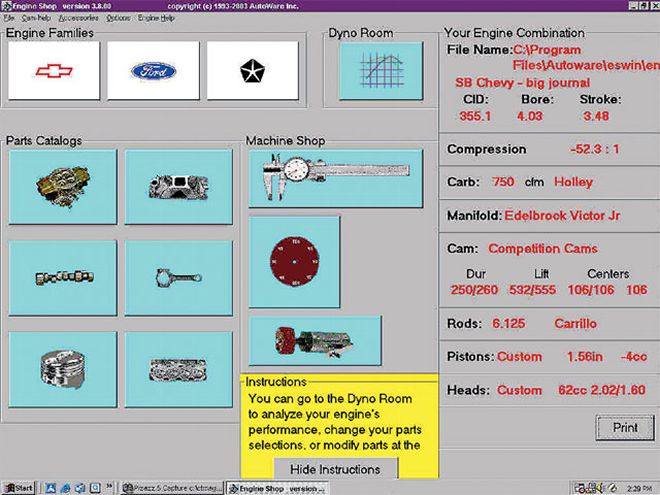Click the Windows Start button
This screenshot has height=495, width=660.
[x=19, y=488]
